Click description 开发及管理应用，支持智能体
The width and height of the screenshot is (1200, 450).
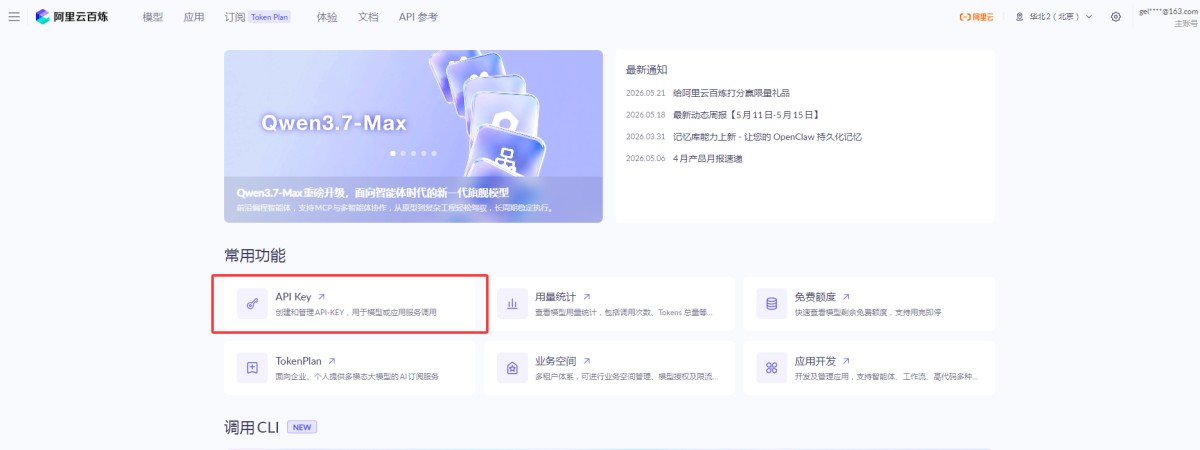click(886, 377)
